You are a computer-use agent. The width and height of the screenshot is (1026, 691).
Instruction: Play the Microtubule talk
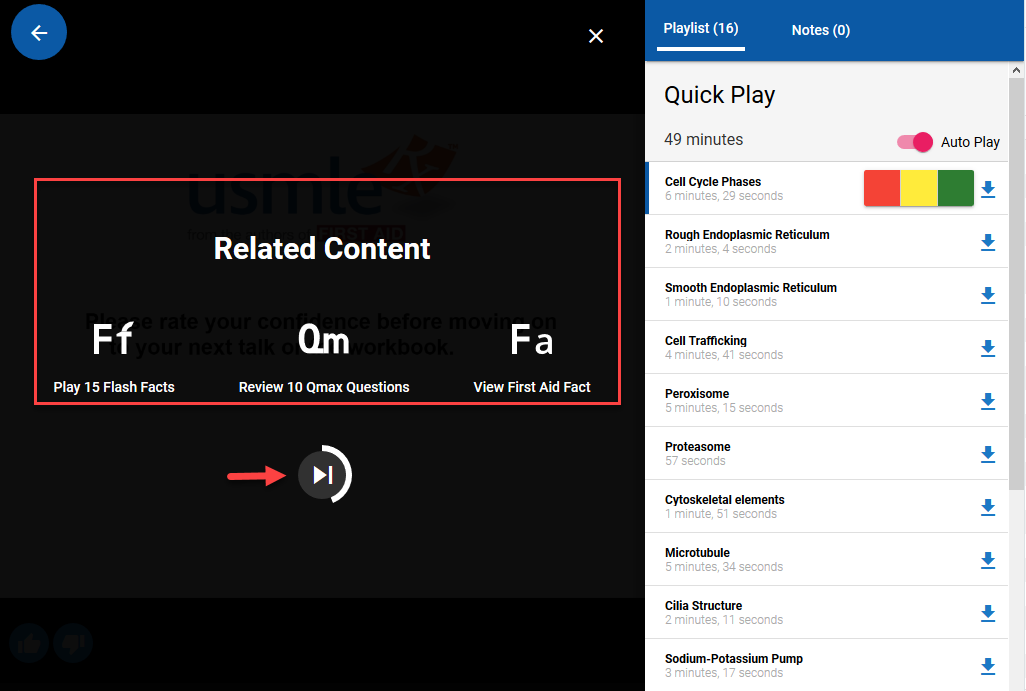(826, 559)
